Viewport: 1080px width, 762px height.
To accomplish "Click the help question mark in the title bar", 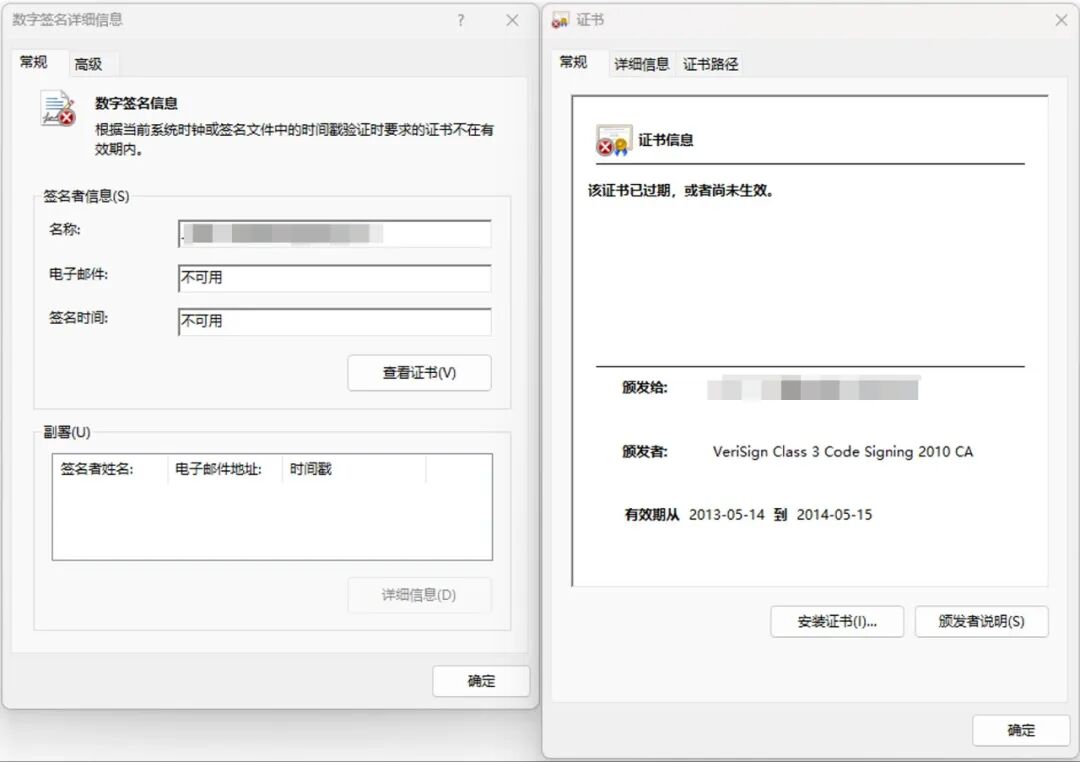I will [460, 20].
